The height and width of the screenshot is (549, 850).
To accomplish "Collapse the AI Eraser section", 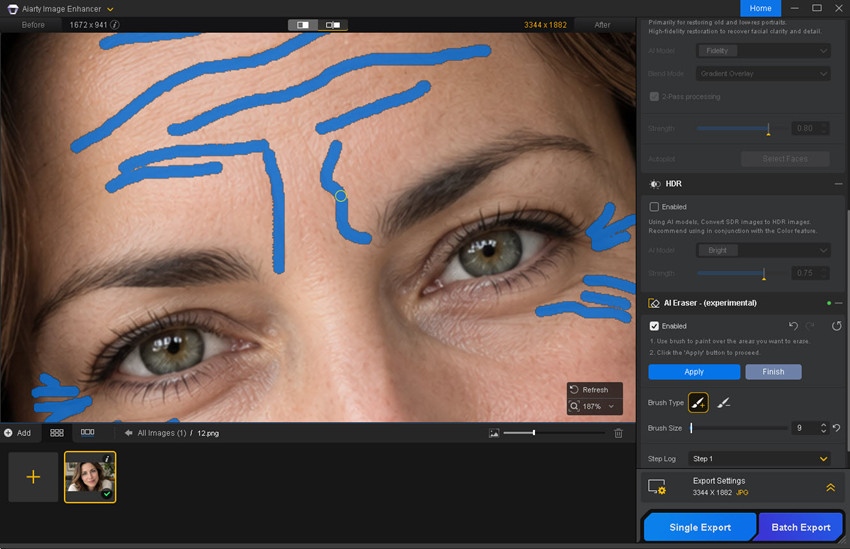I will point(838,303).
